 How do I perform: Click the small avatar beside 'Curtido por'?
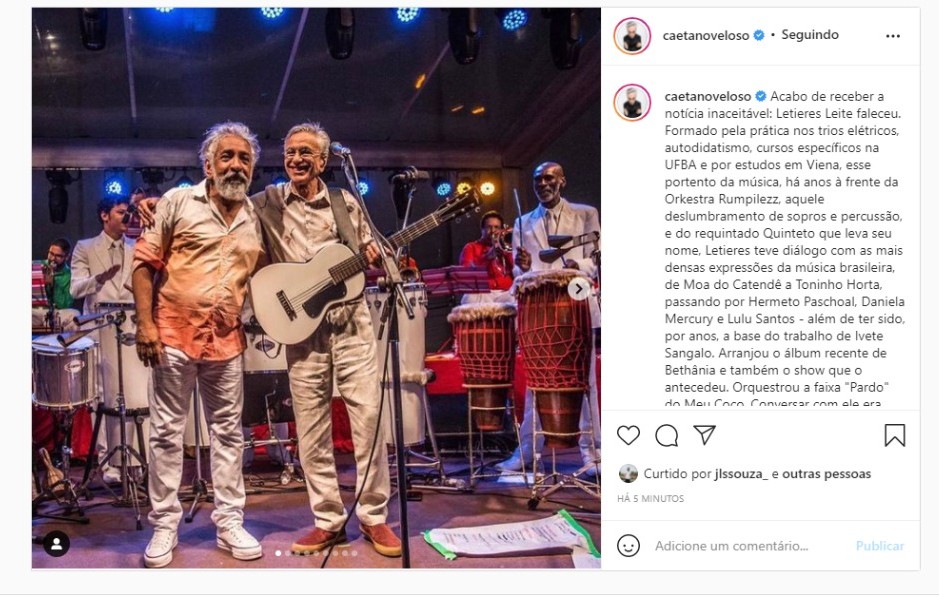(628, 474)
